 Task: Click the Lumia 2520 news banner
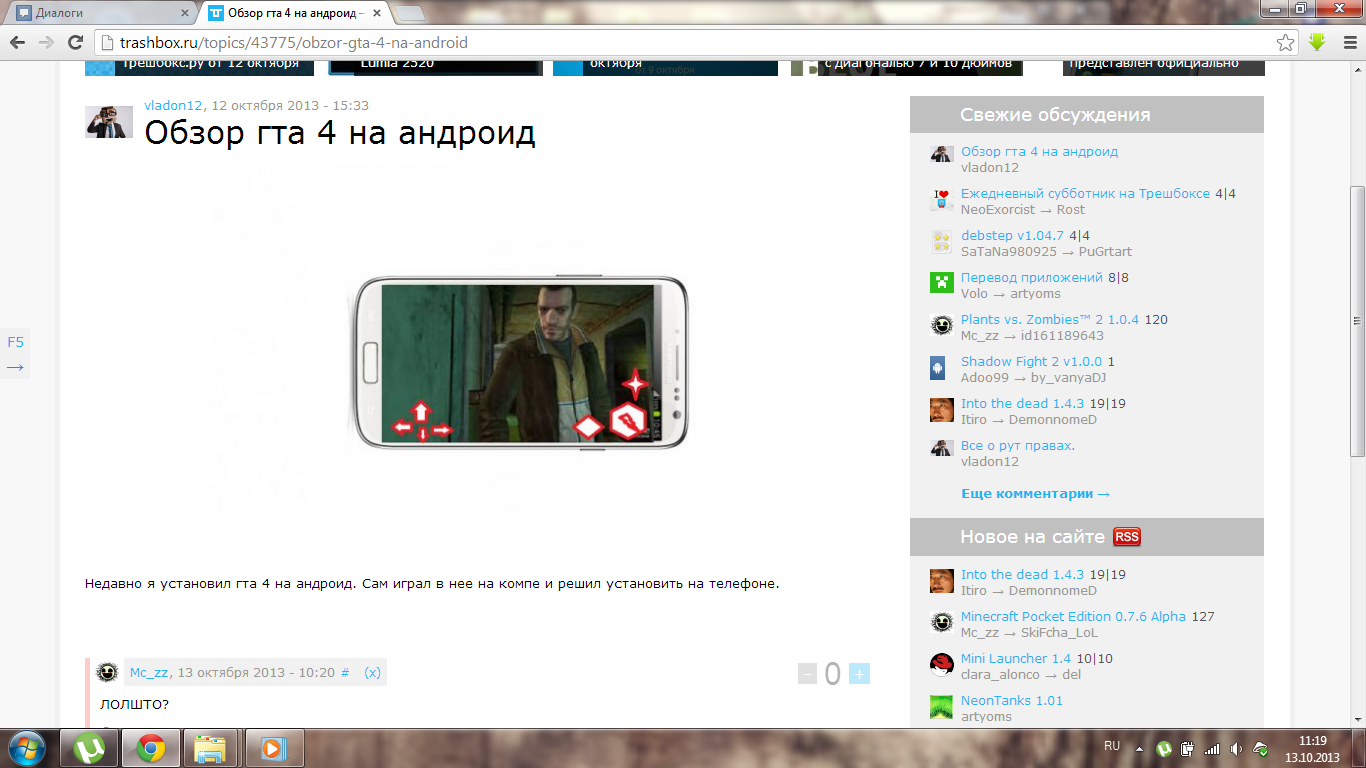click(436, 66)
